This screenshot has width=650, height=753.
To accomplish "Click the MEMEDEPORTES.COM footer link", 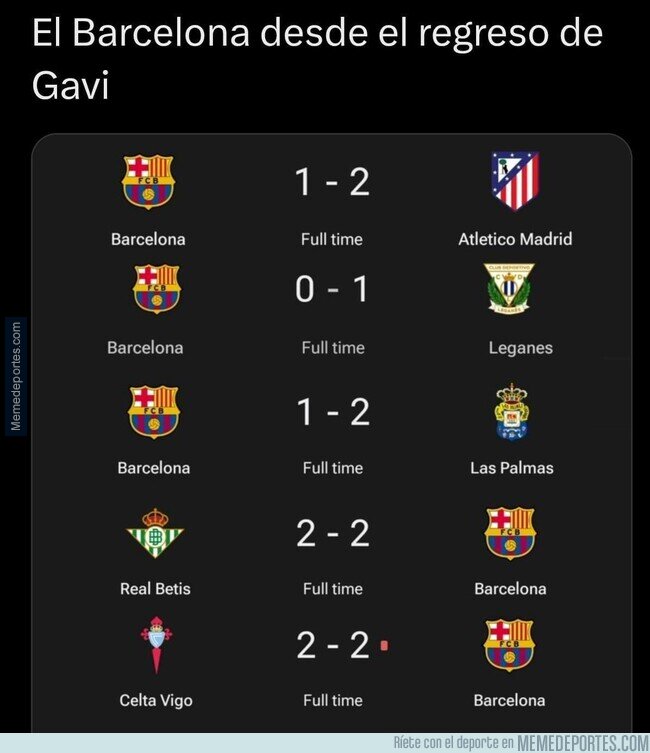I will 583,742.
